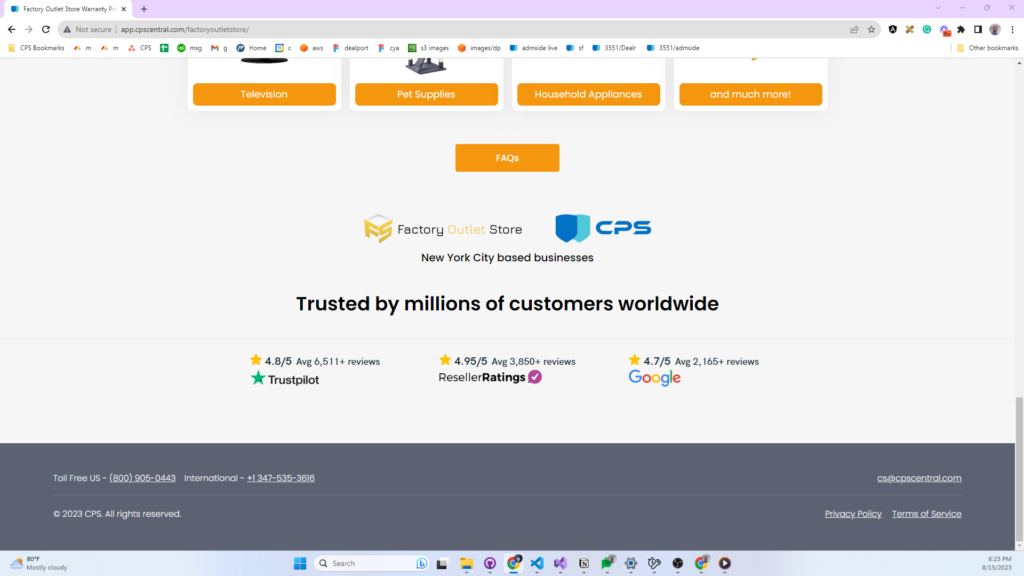The height and width of the screenshot is (576, 1024).
Task: Open Visual Studio Code from the taskbar
Action: [x=536, y=563]
